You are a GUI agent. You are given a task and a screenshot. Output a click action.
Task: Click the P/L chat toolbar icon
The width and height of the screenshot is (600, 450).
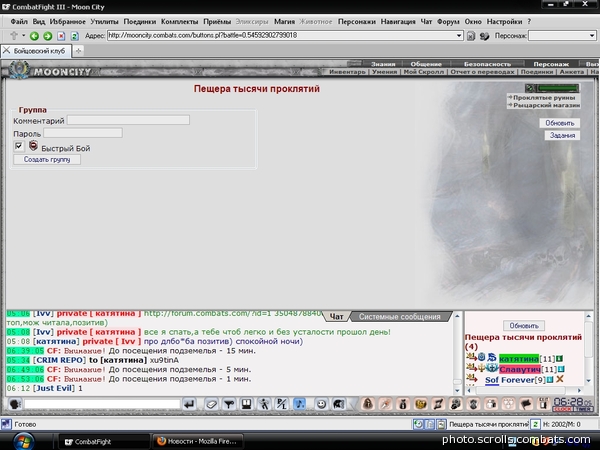282,404
